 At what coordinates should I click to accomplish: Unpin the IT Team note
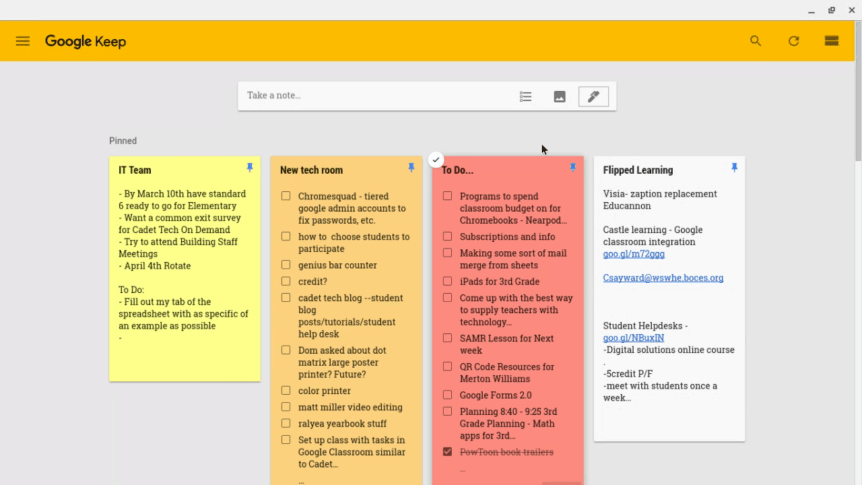pos(250,168)
